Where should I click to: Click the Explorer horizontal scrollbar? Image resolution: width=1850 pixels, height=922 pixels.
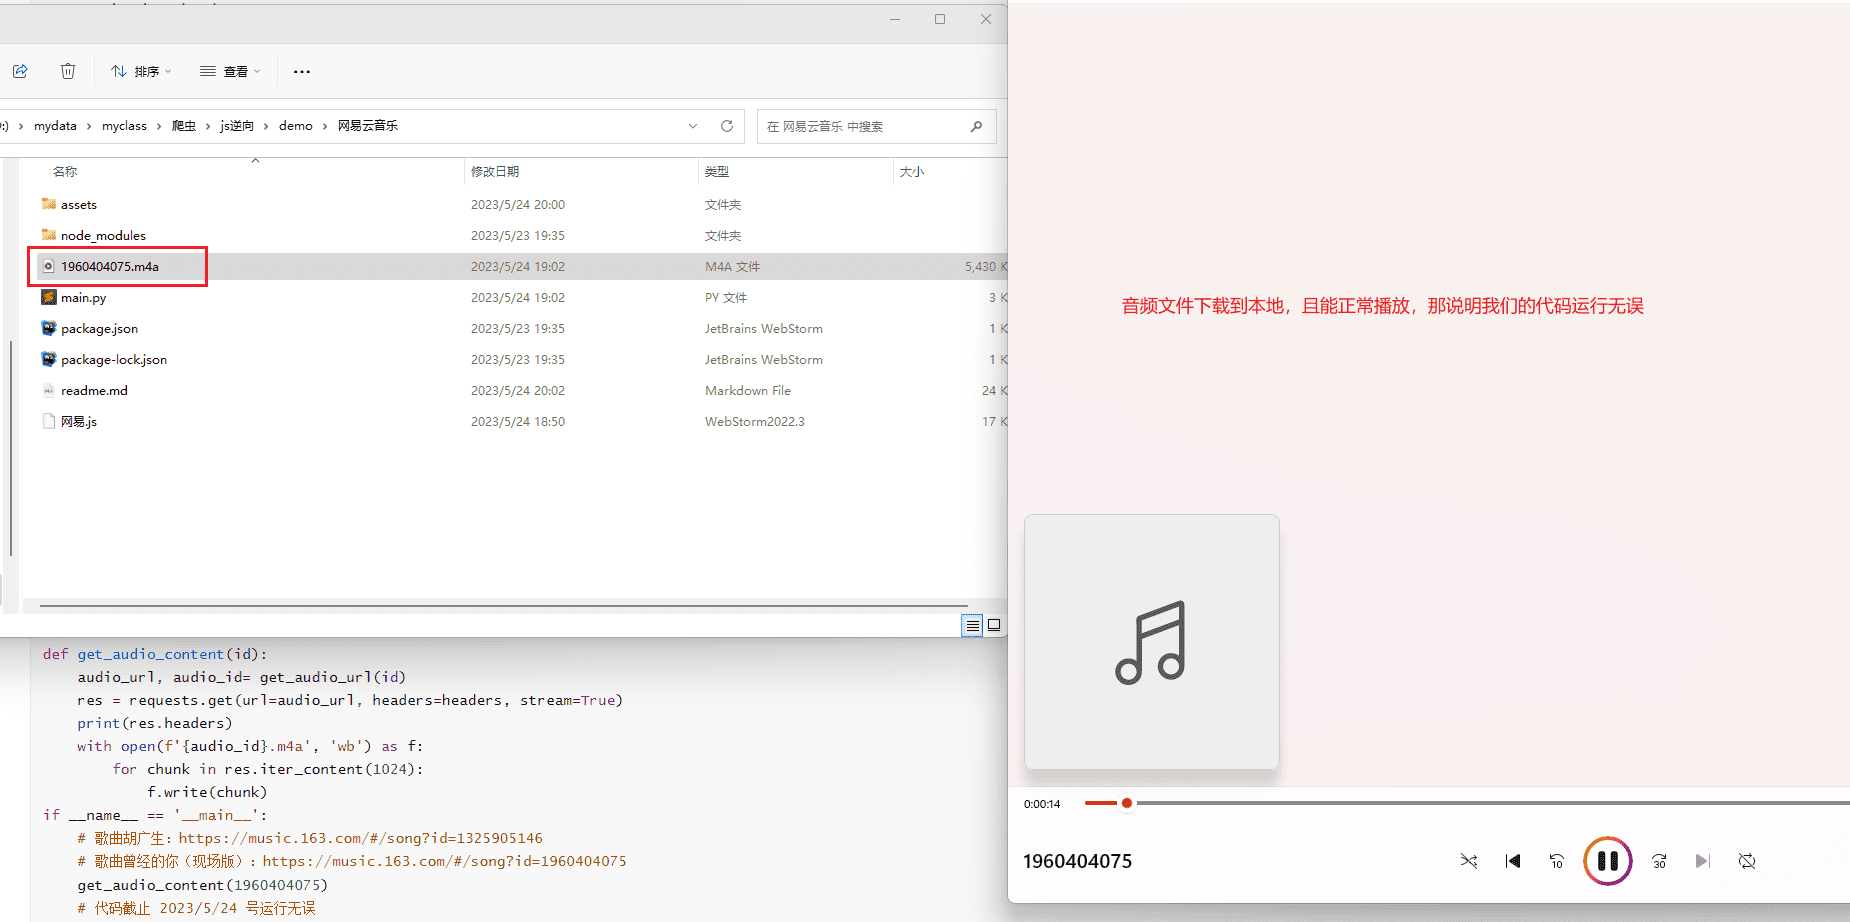(503, 606)
